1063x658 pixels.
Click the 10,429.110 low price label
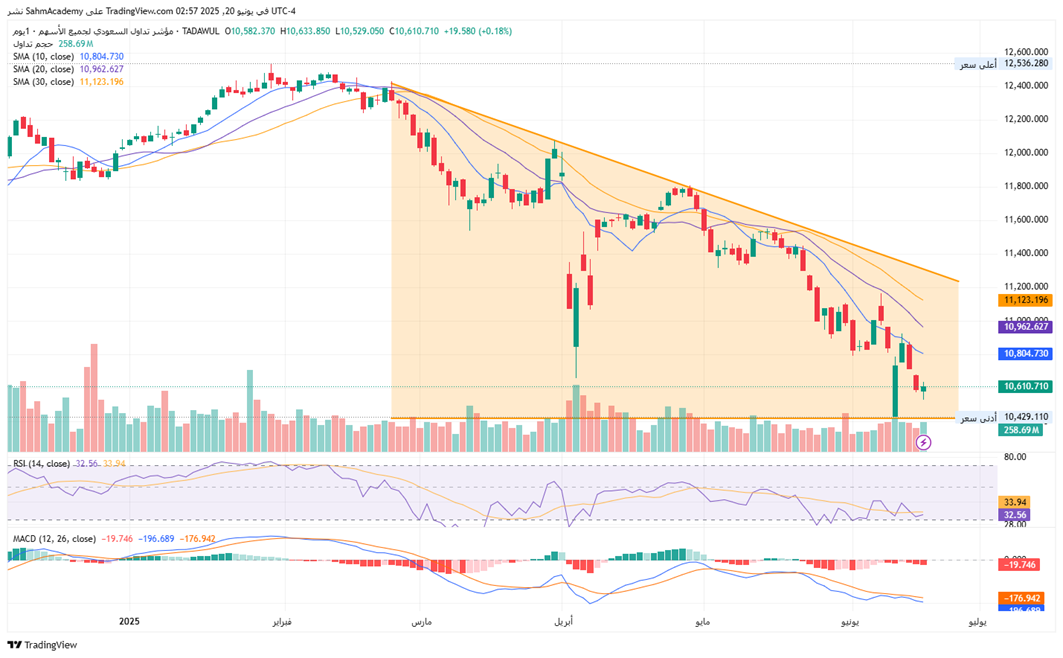[x=1026, y=417]
